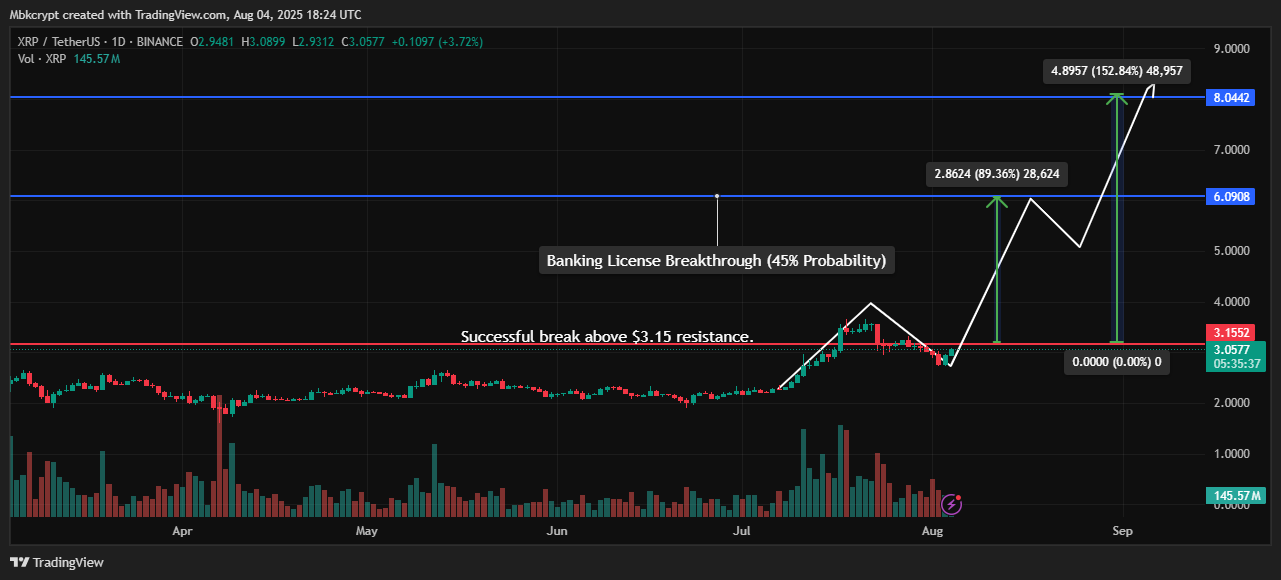Click the small red dot beside lightning icon

tap(959, 496)
